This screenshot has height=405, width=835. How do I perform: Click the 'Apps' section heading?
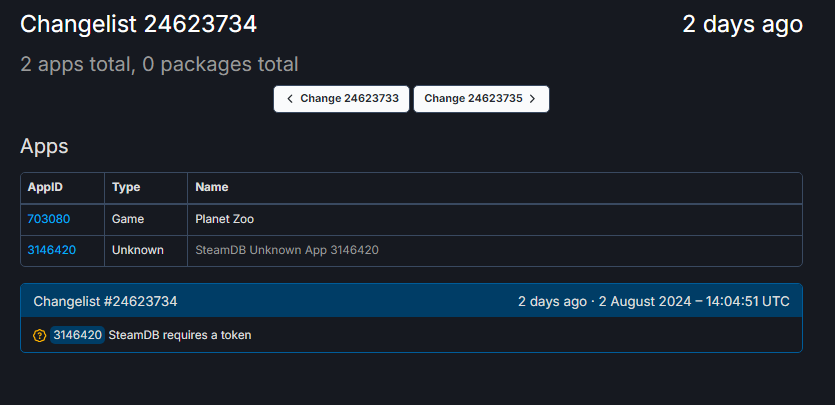[44, 146]
